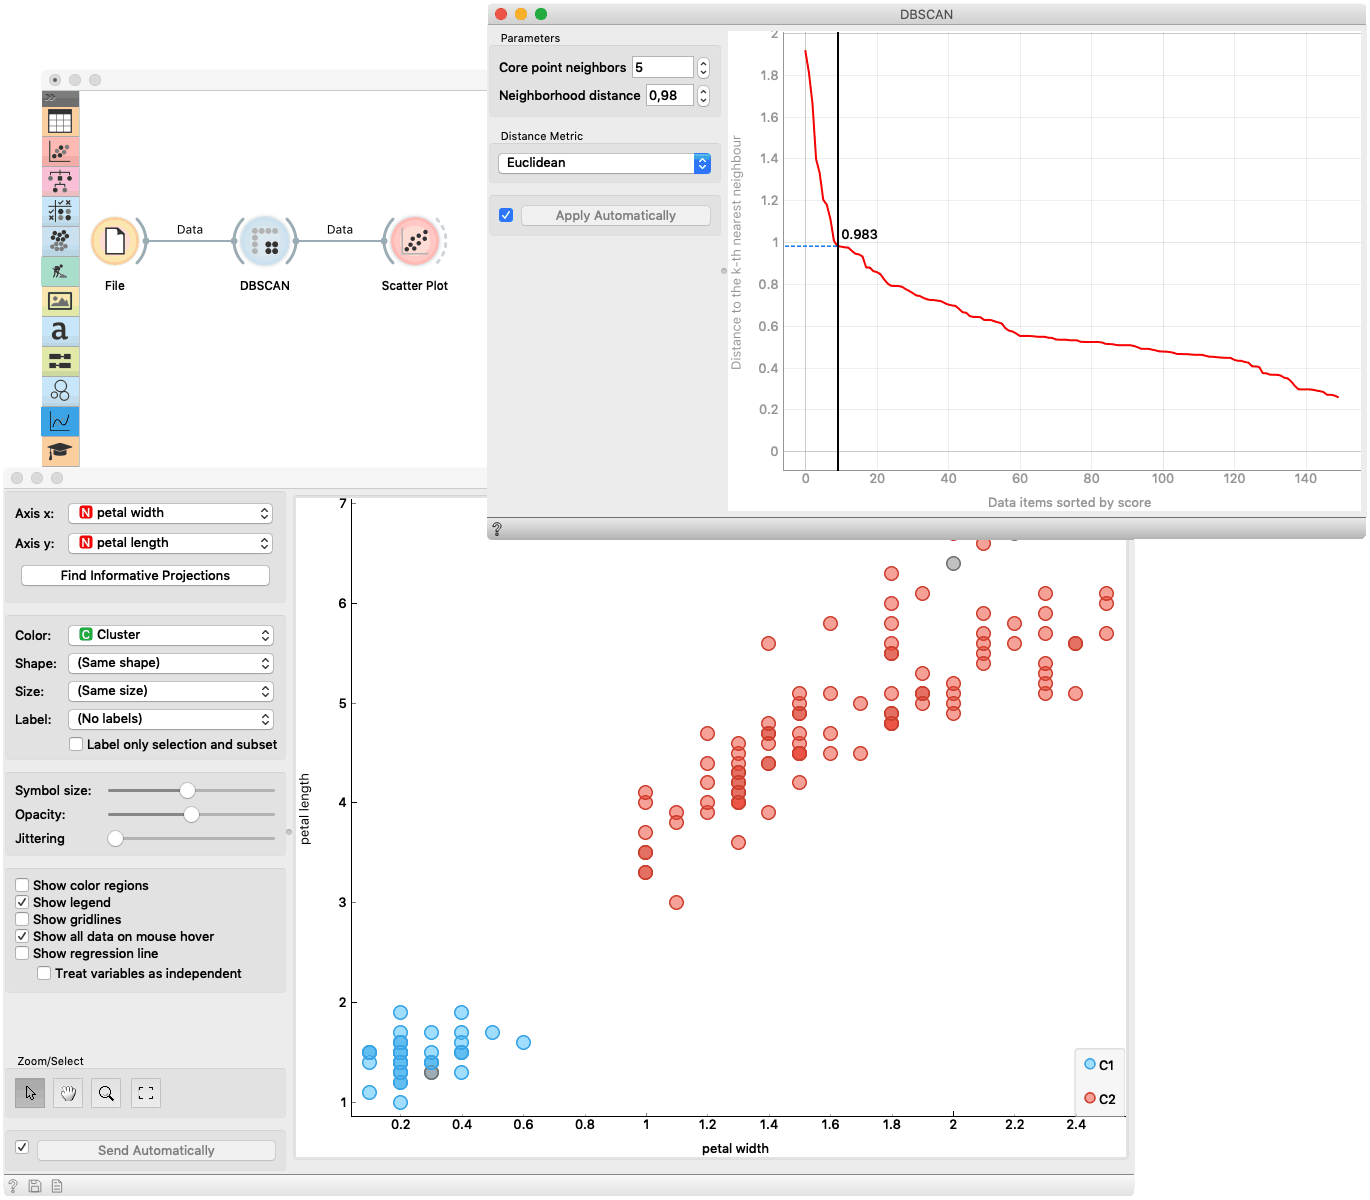This screenshot has height=1200, width=1370.
Task: Click the Symbol size slider handle
Action: pyautogui.click(x=187, y=790)
